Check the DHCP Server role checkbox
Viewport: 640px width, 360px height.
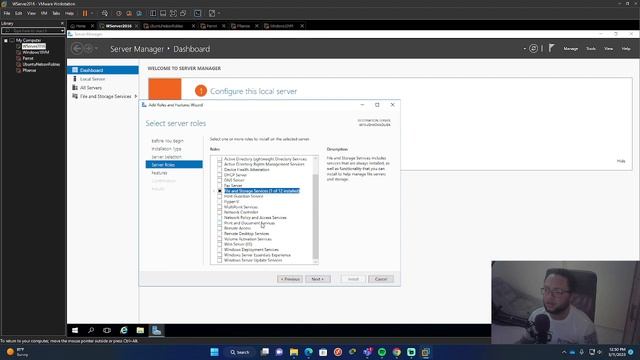[220, 175]
